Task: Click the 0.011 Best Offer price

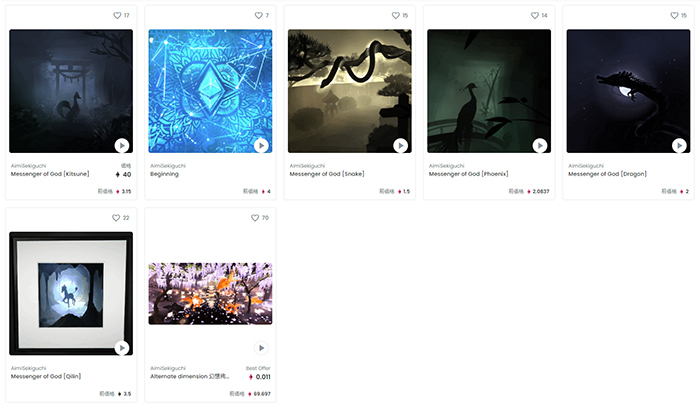Action: point(260,377)
